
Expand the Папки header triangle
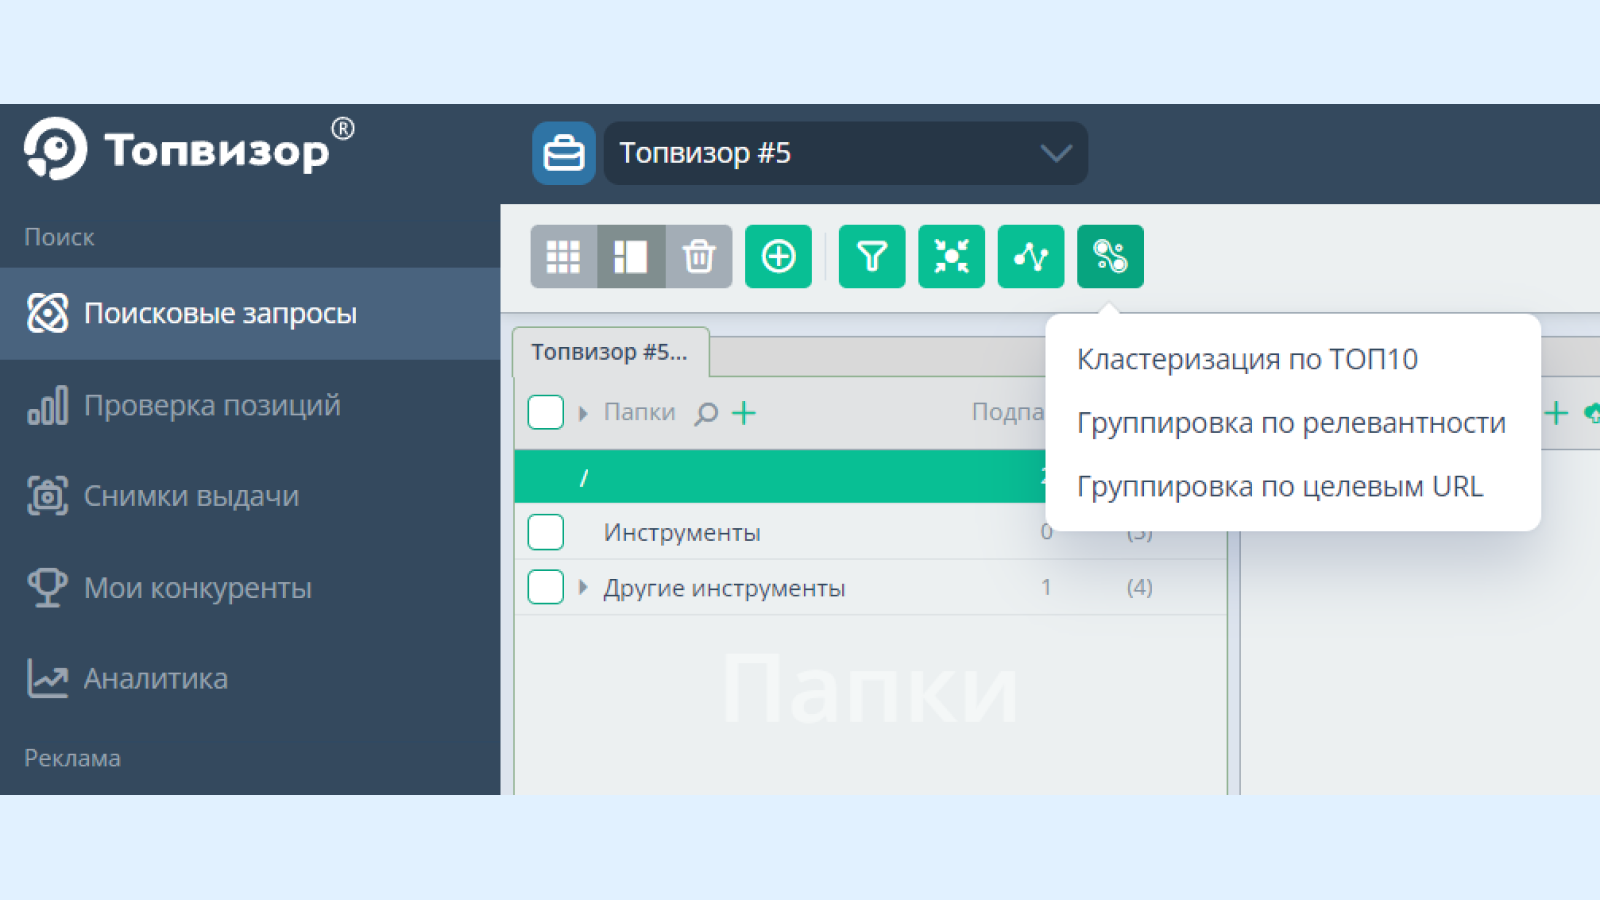pyautogui.click(x=583, y=413)
